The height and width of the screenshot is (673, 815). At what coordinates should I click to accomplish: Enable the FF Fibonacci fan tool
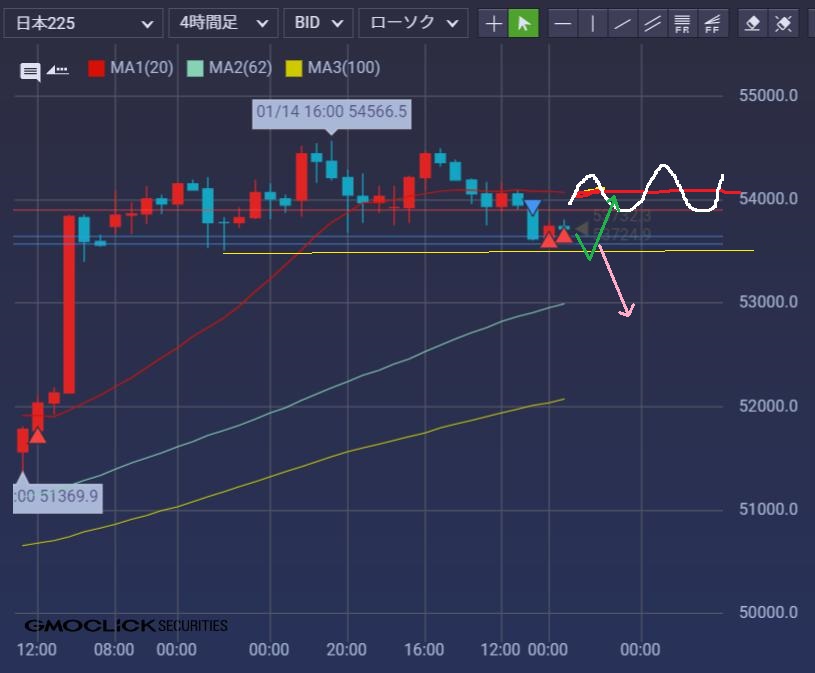click(712, 23)
